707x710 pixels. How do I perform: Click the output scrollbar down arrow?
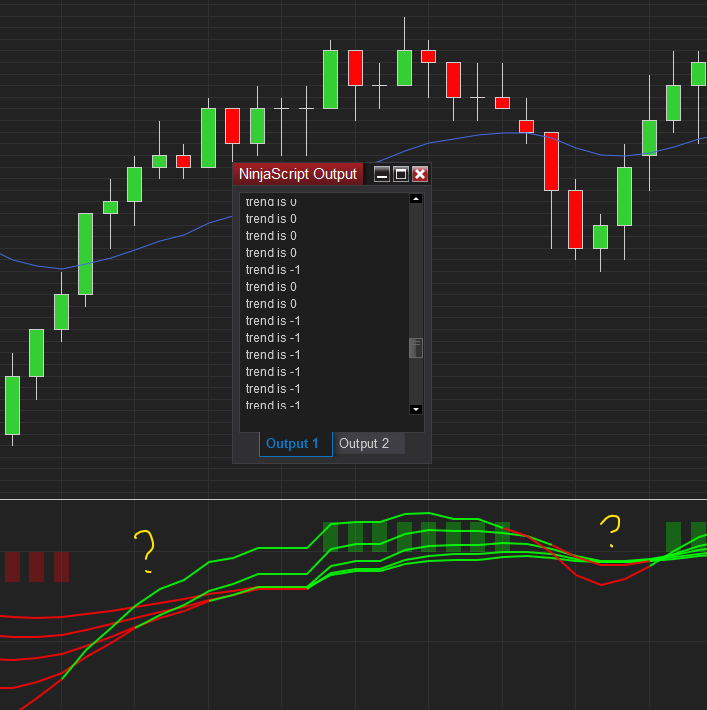coord(416,409)
